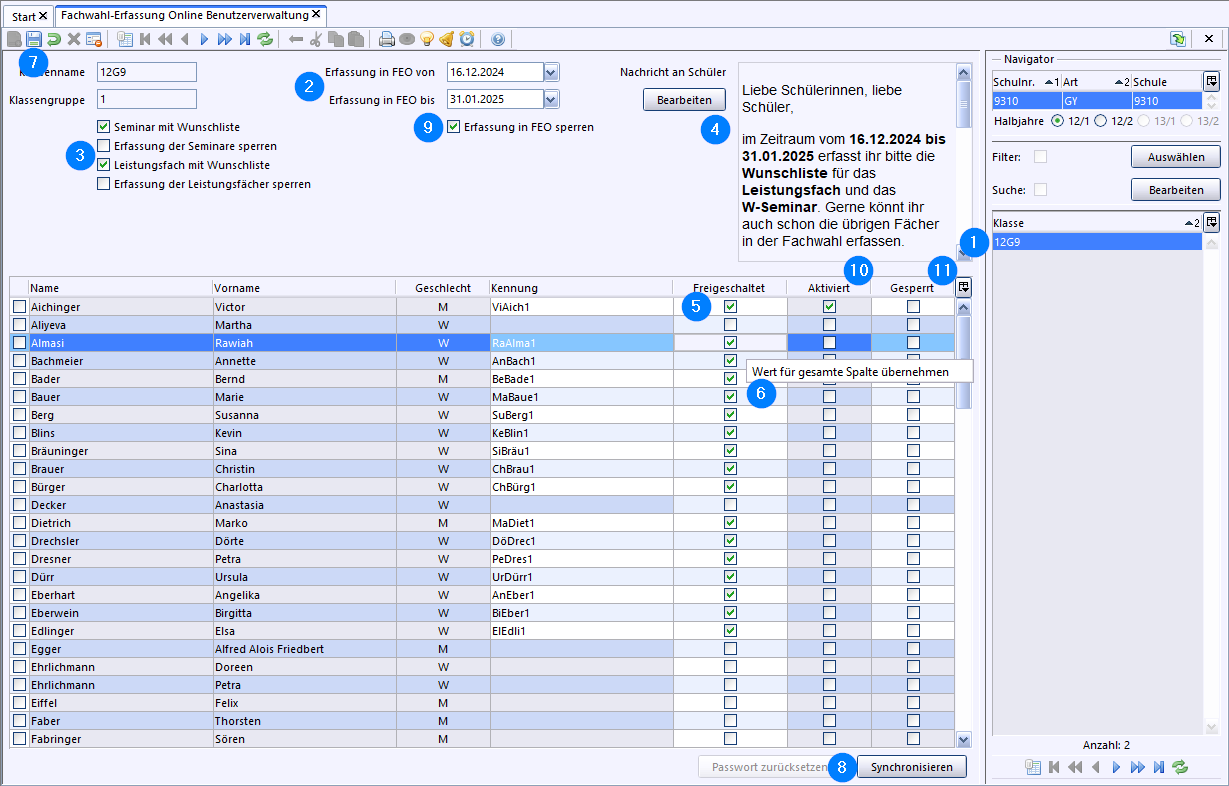Image resolution: width=1229 pixels, height=786 pixels.
Task: Click the student table scroll-down arrow
Action: (x=964, y=740)
